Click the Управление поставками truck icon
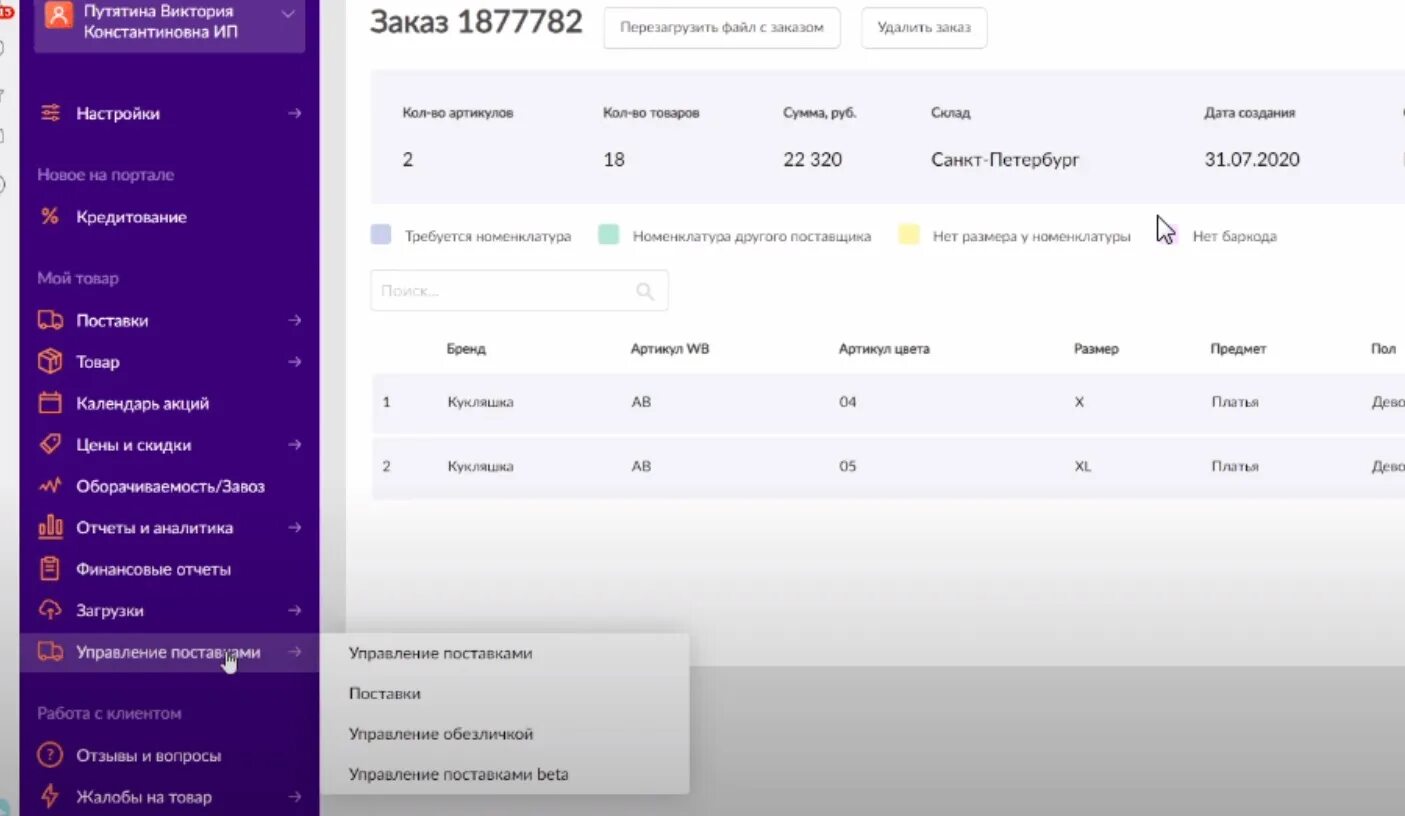 point(50,651)
